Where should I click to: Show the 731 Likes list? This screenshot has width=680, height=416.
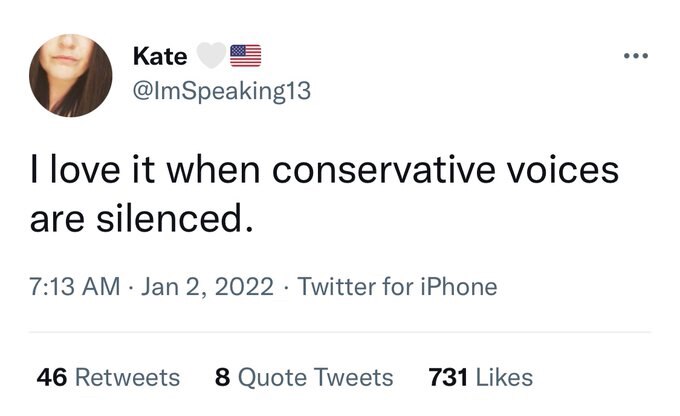pos(480,377)
